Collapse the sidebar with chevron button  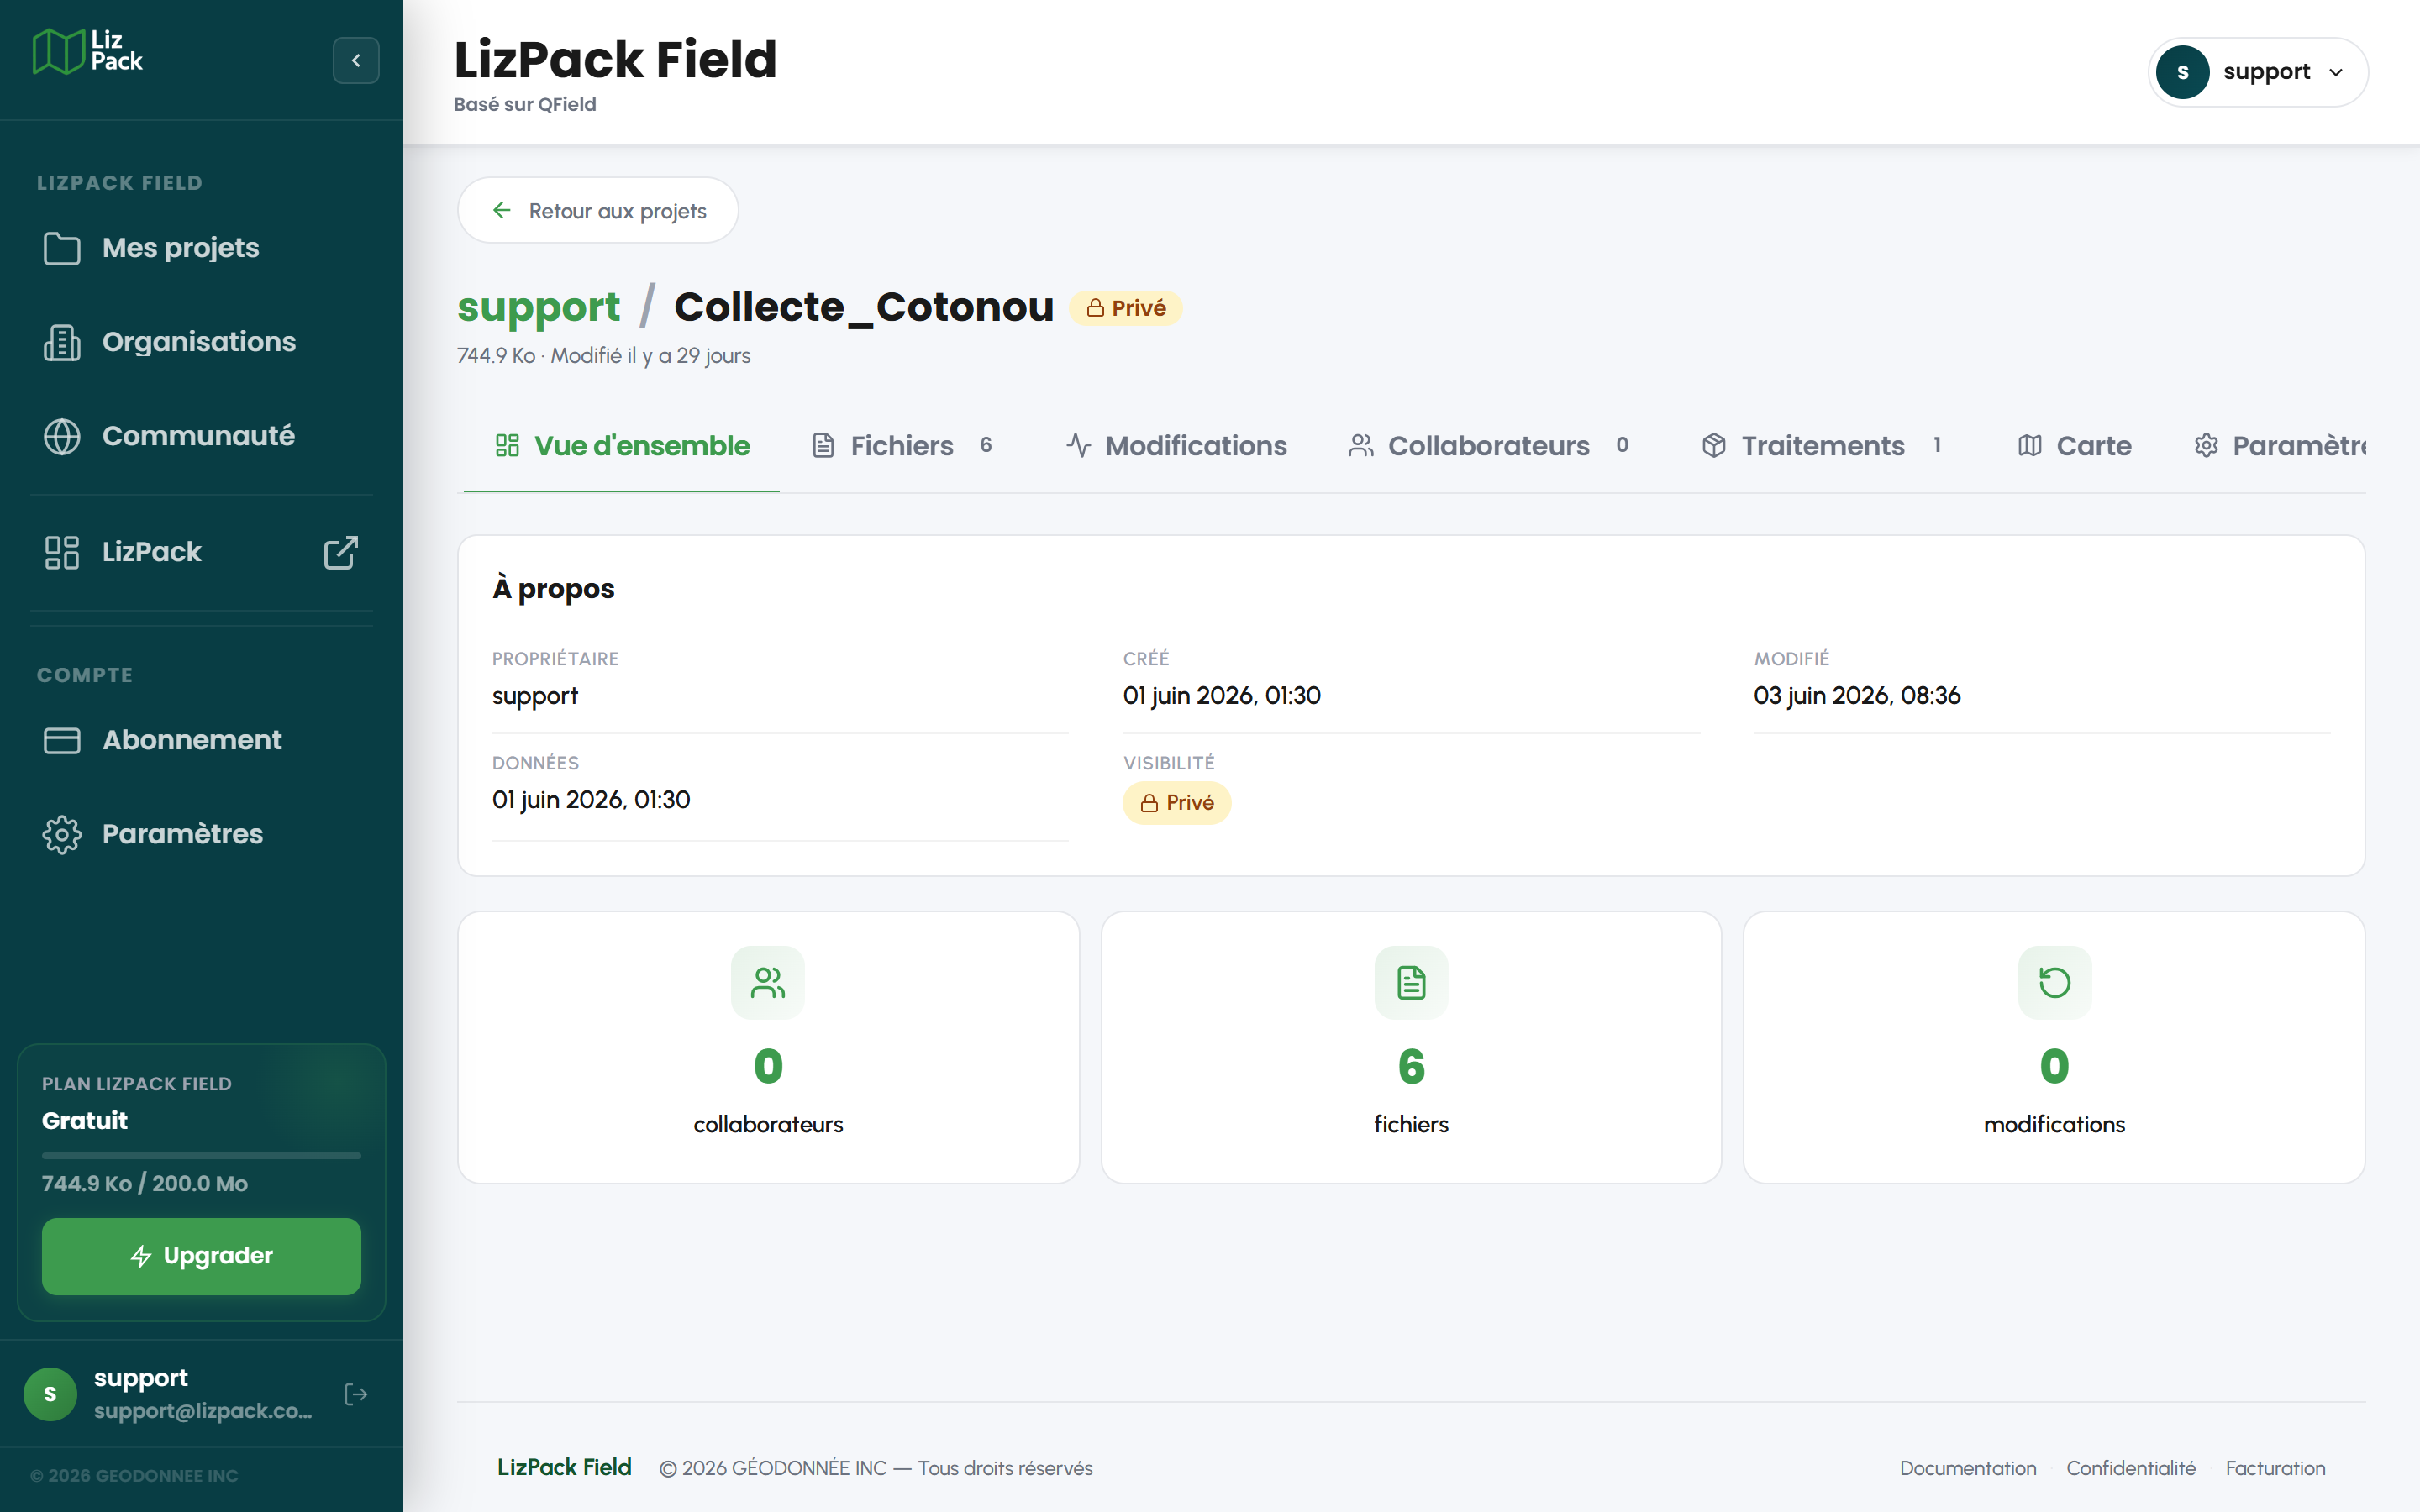click(356, 60)
